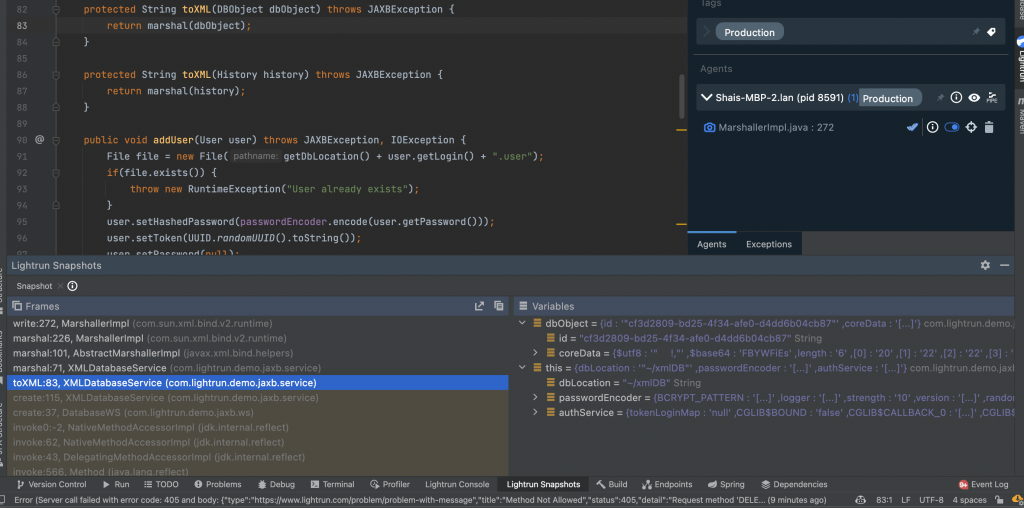Image resolution: width=1024 pixels, height=508 pixels.
Task: Collapse the dbObject variable node
Action: tap(522, 324)
